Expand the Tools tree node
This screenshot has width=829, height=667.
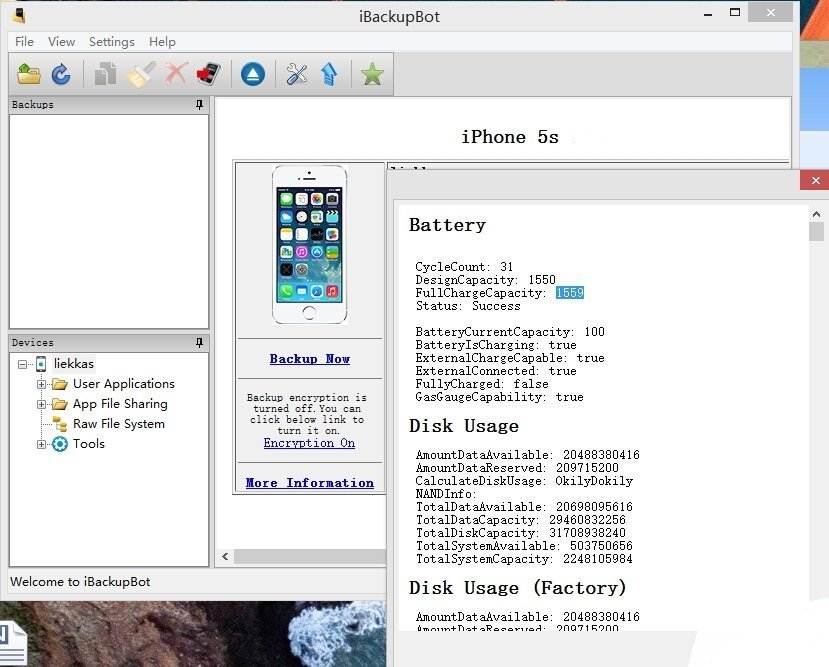[42, 444]
